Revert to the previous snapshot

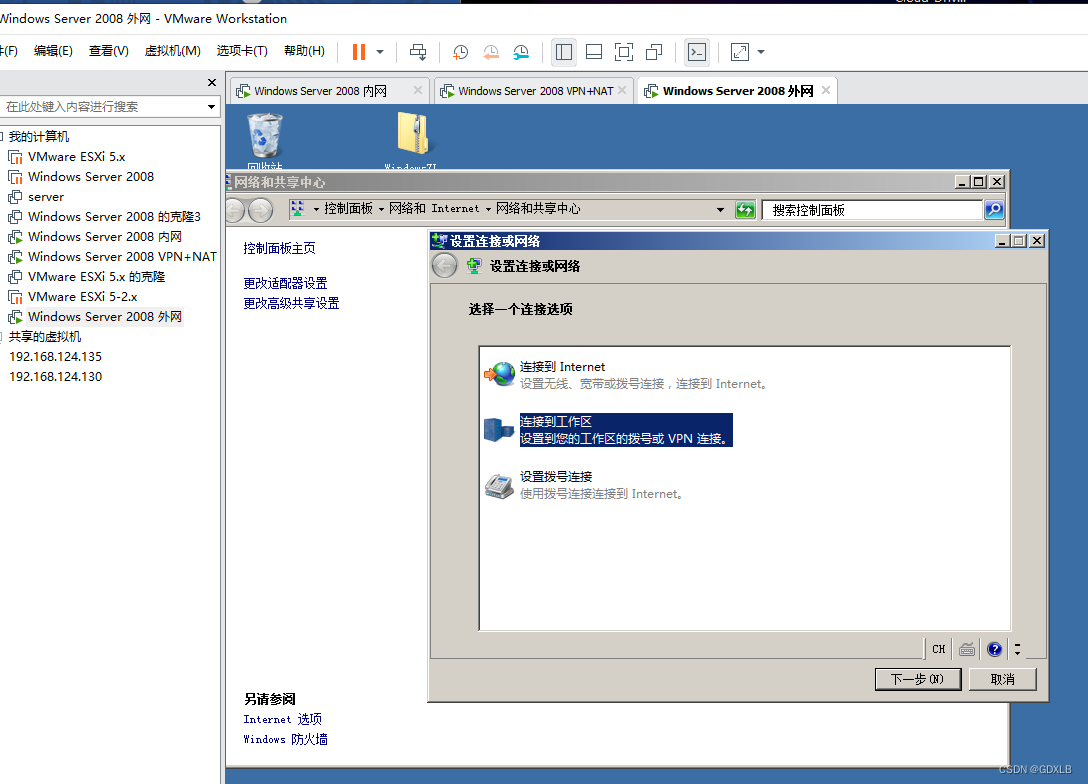[x=491, y=52]
